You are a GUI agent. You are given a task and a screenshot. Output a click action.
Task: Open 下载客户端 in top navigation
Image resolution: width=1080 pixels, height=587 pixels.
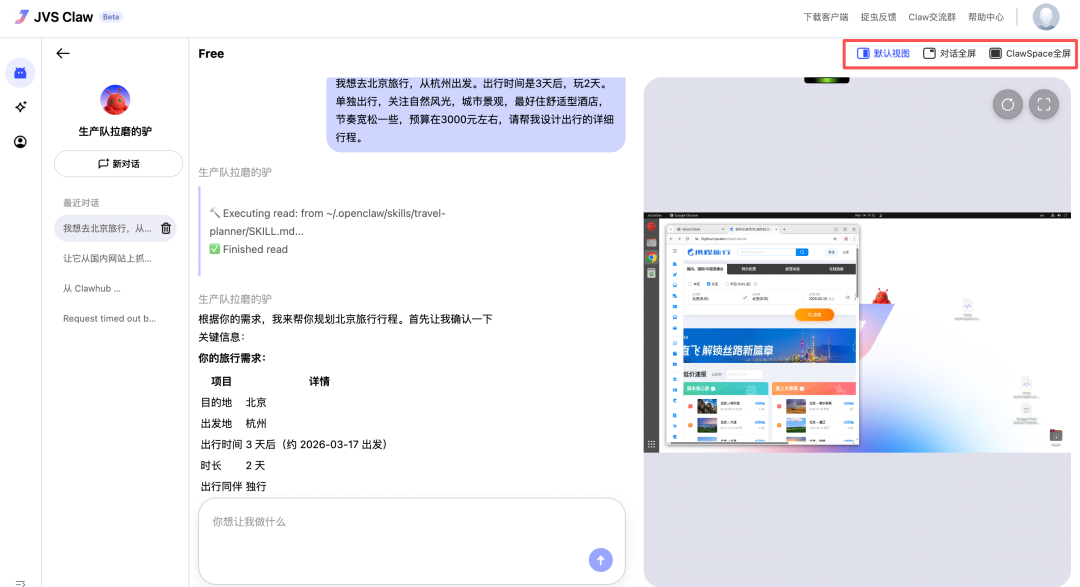tap(826, 17)
